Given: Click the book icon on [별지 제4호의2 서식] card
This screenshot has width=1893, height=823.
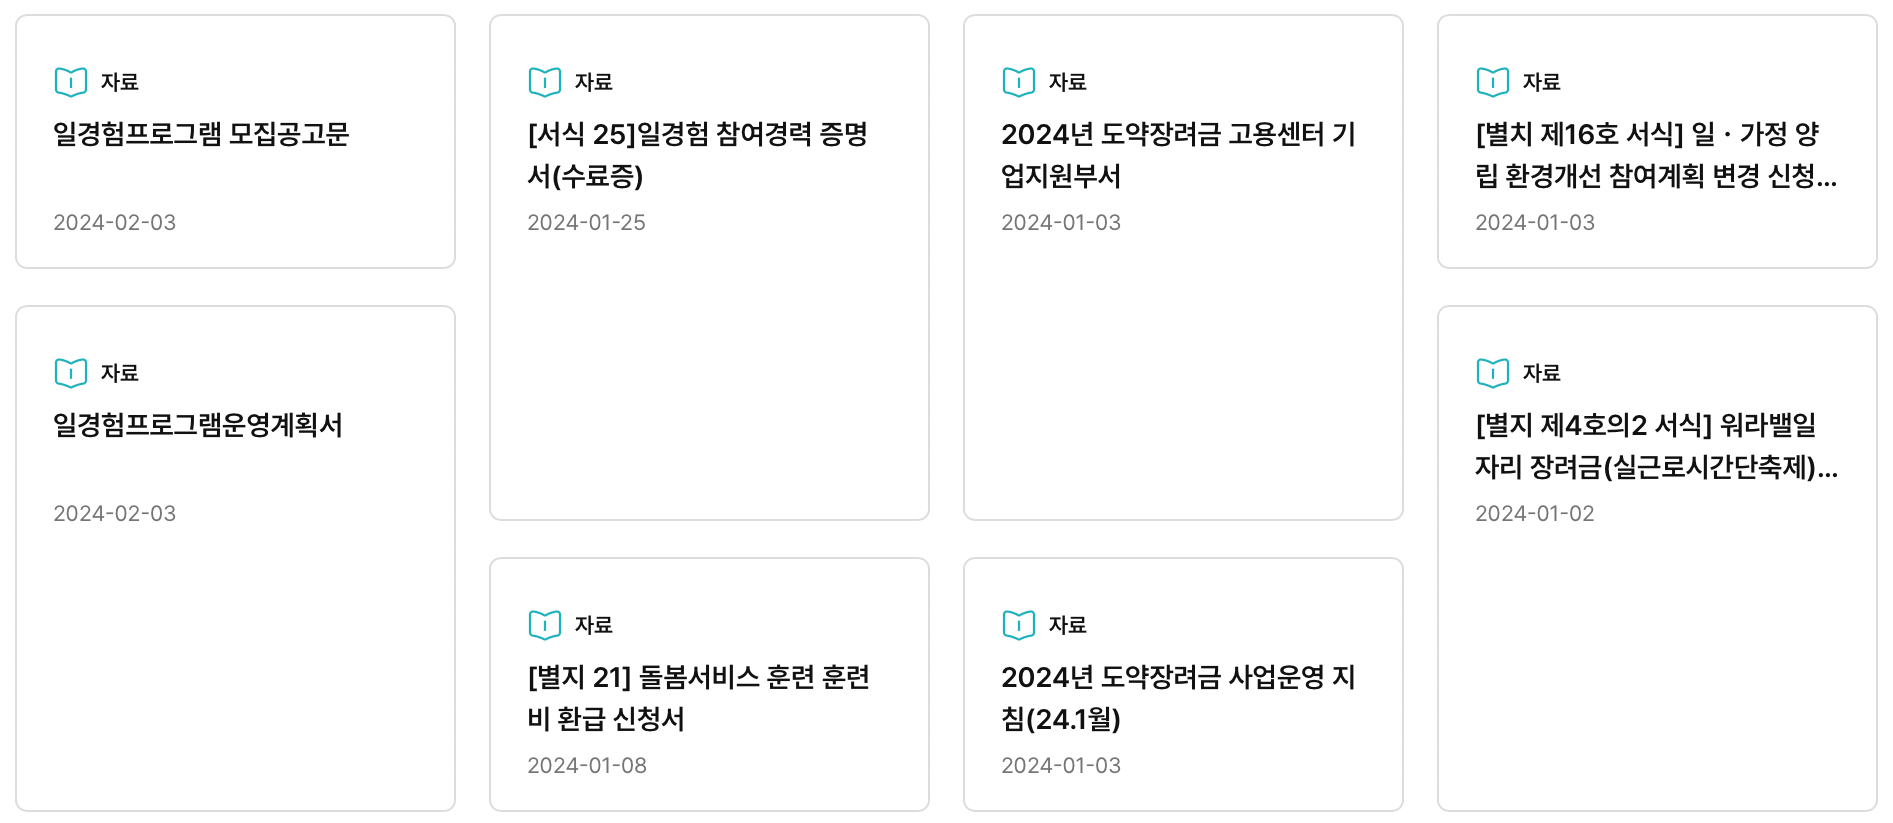Looking at the screenshot, I should [1492, 372].
